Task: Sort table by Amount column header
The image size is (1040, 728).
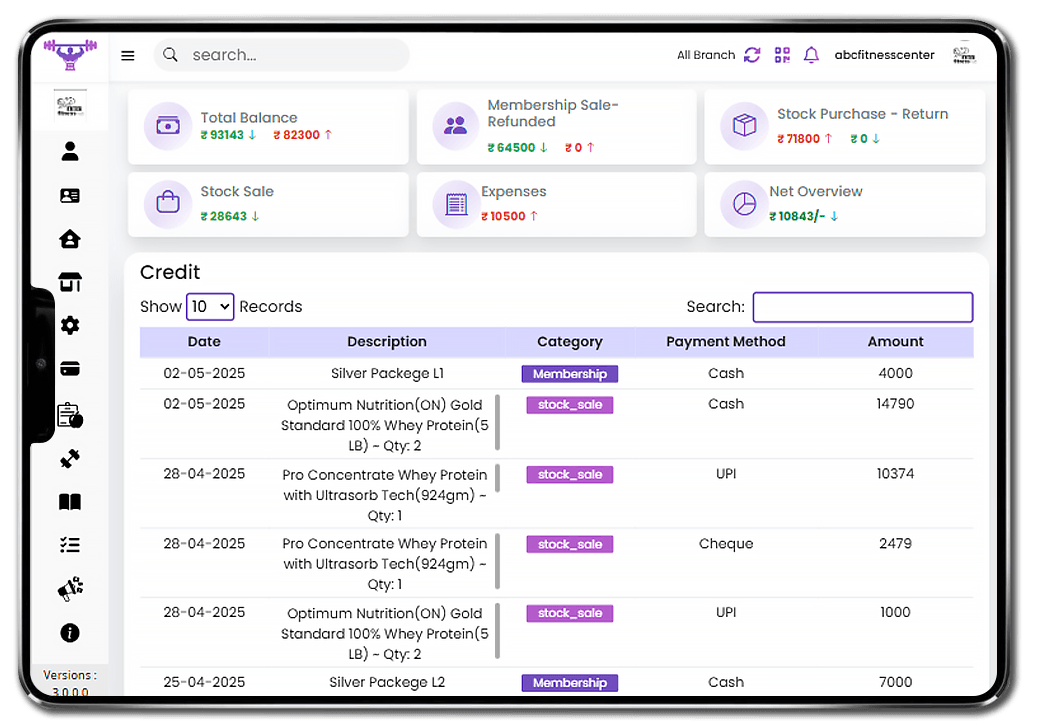Action: pos(895,342)
